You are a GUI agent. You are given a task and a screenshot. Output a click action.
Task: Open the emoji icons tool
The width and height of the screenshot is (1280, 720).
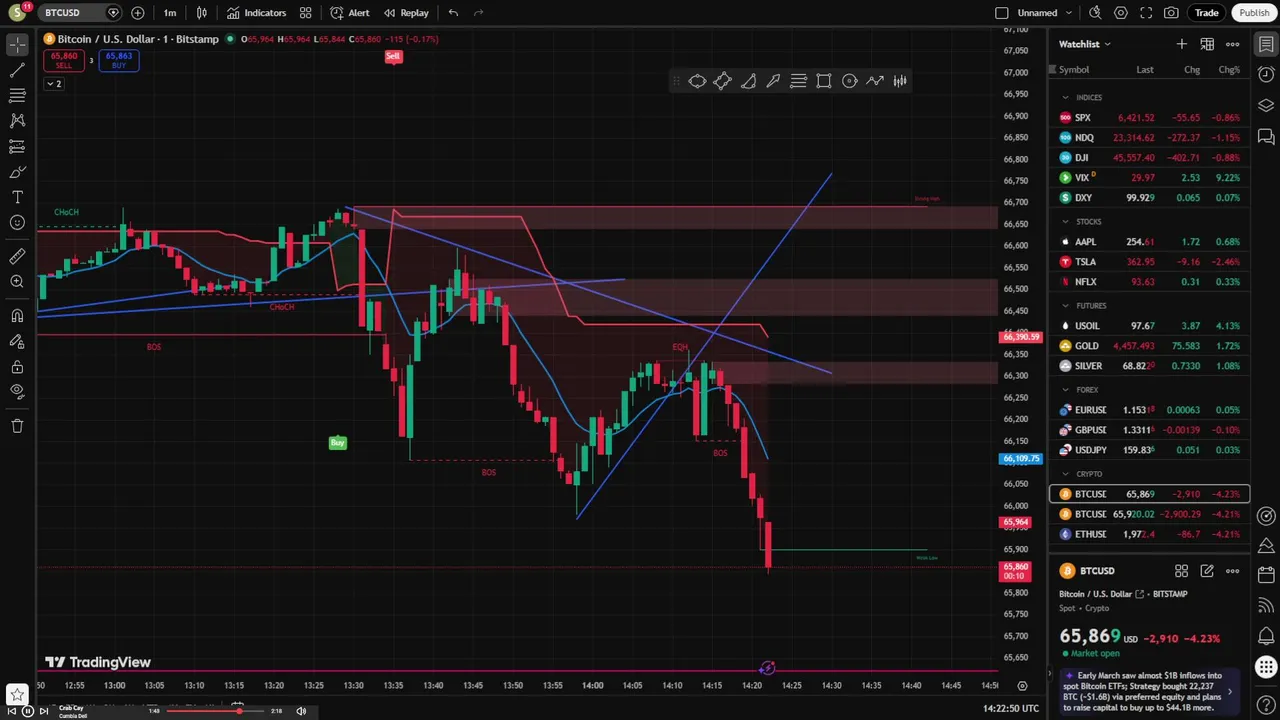17,223
